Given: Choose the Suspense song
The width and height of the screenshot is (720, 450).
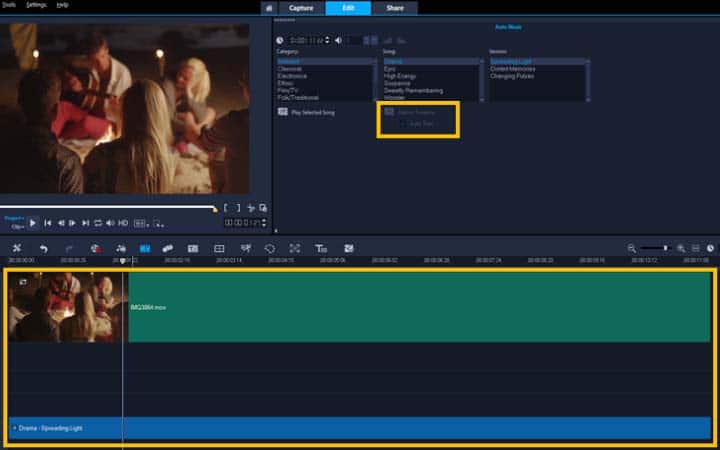Looking at the screenshot, I should click(x=397, y=84).
